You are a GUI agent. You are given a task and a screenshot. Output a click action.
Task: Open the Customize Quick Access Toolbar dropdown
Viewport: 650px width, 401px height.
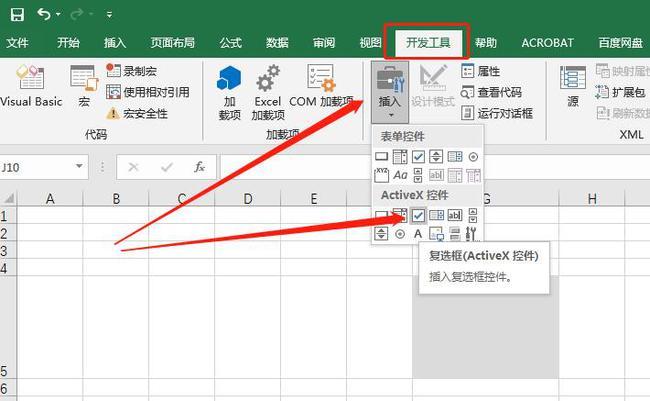click(x=109, y=15)
